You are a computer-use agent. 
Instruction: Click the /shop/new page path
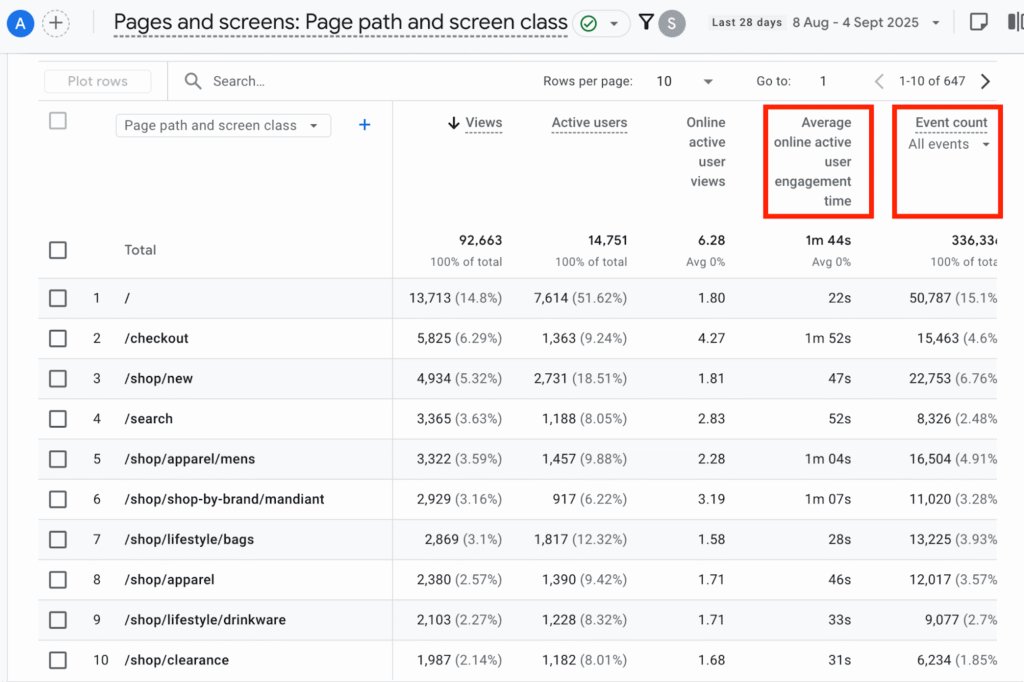[159, 379]
